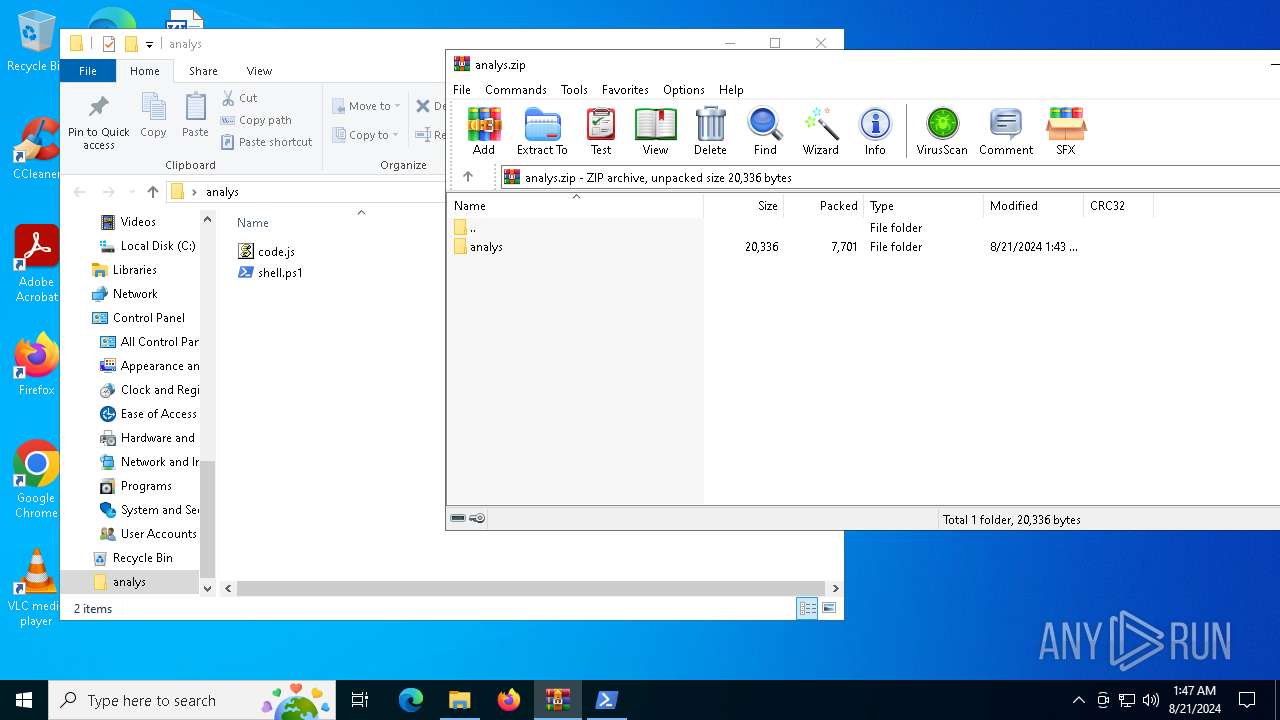Open the Explorer File tab
The height and width of the screenshot is (720, 1280).
88,71
